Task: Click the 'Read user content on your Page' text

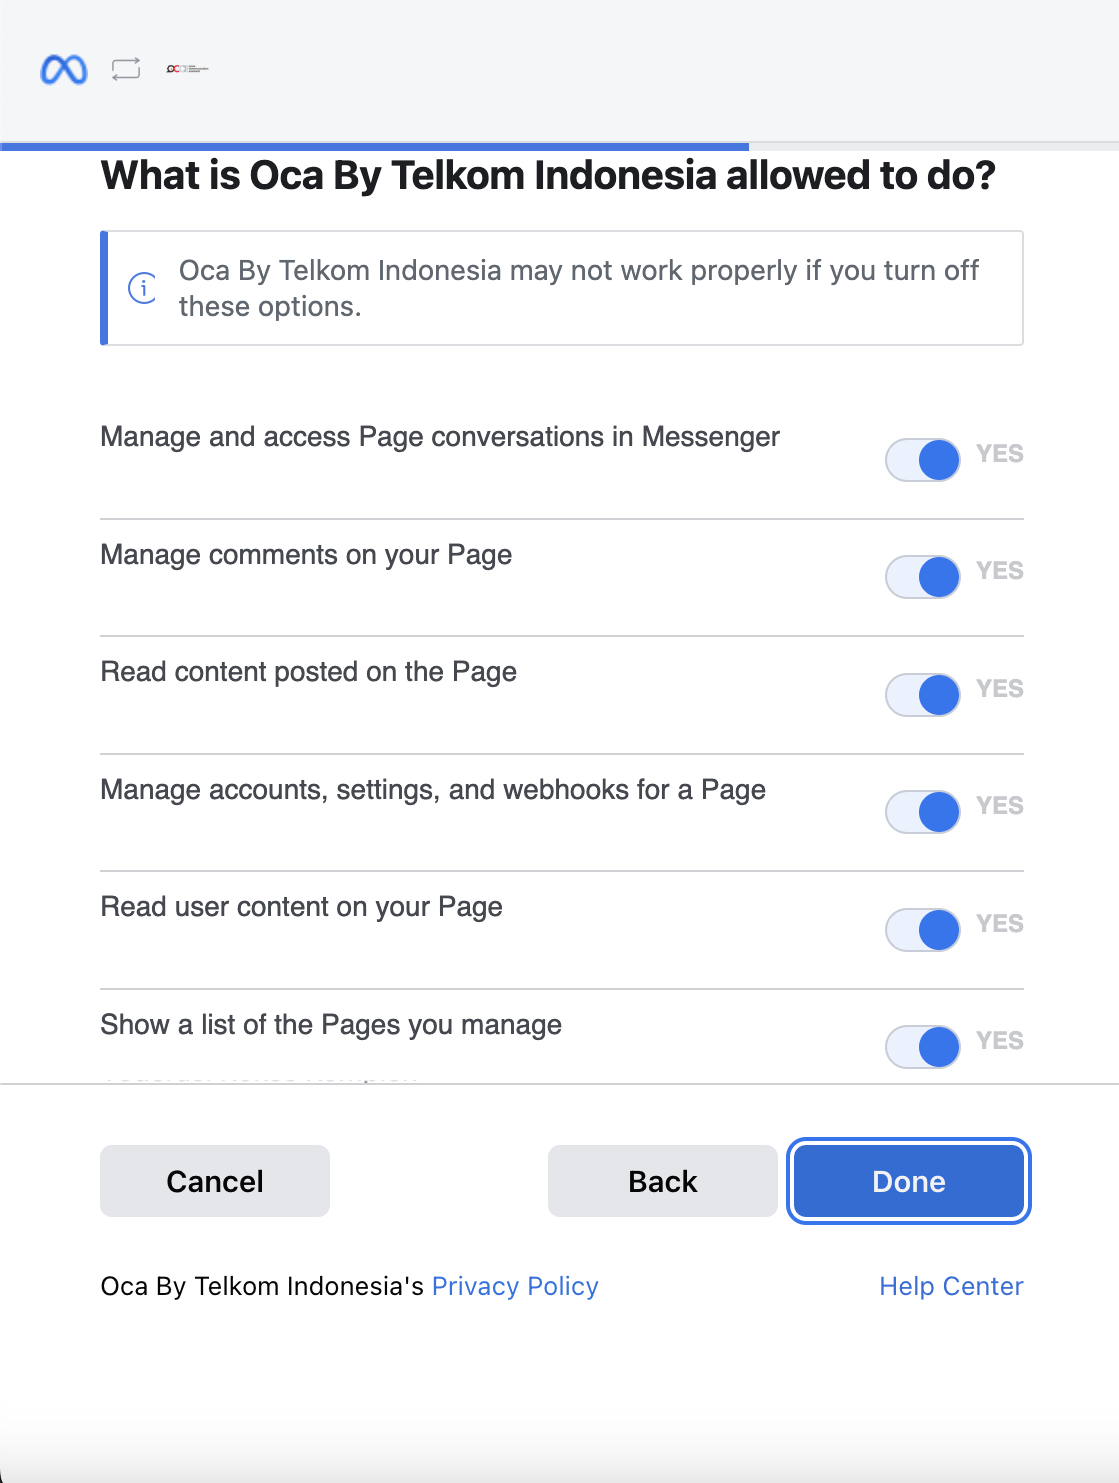Action: (x=301, y=907)
